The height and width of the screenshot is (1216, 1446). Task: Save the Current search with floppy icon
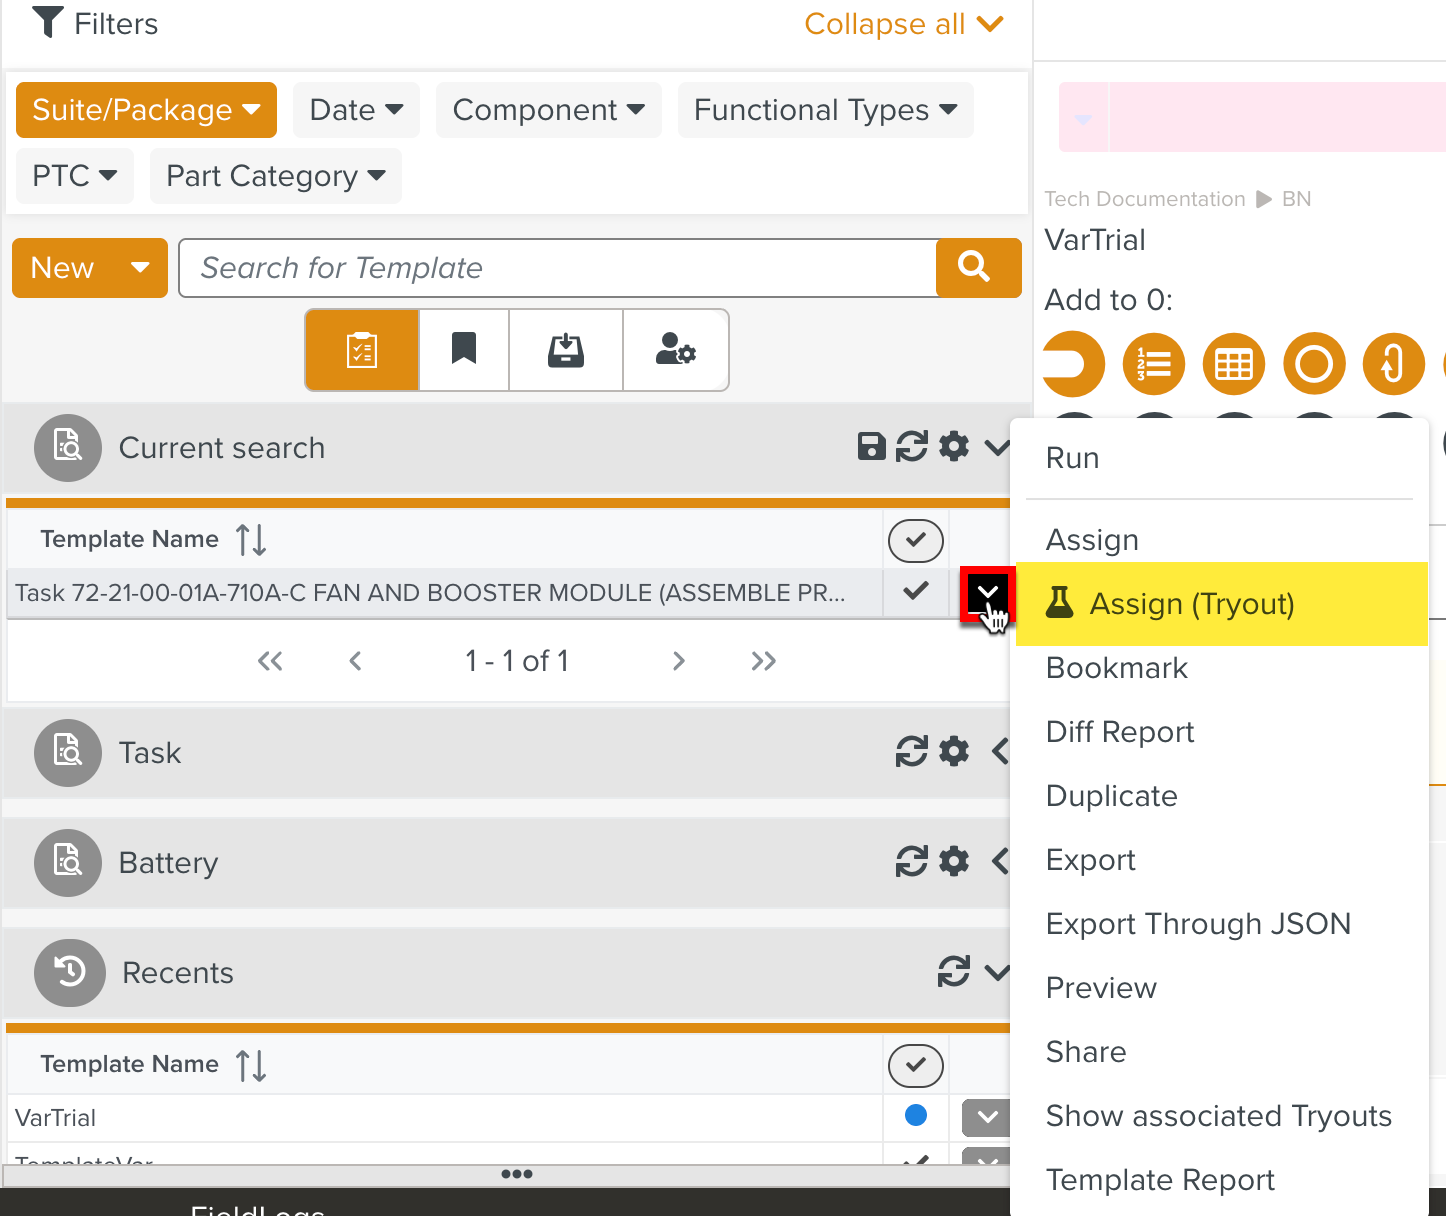[x=871, y=447]
